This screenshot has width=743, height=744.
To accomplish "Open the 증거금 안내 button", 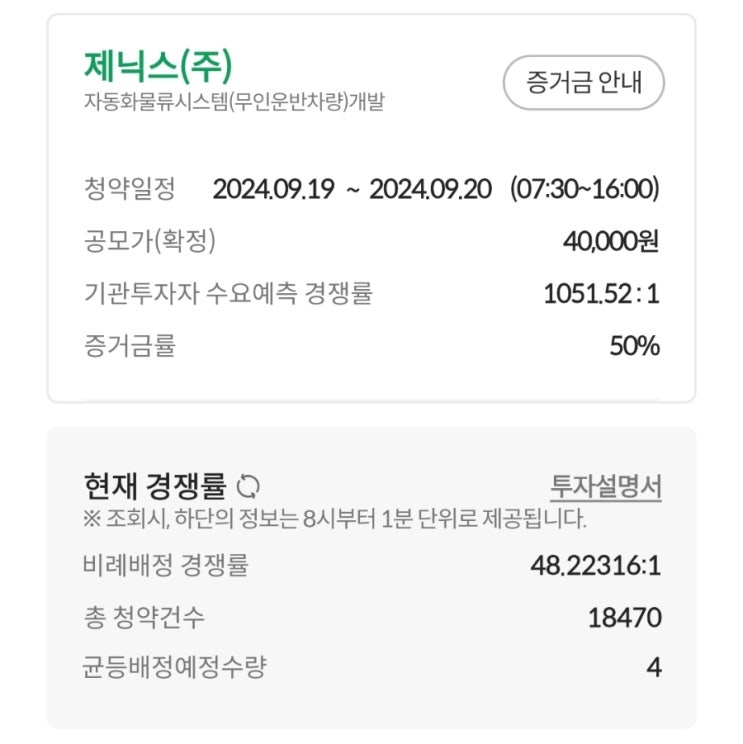I will point(584,82).
